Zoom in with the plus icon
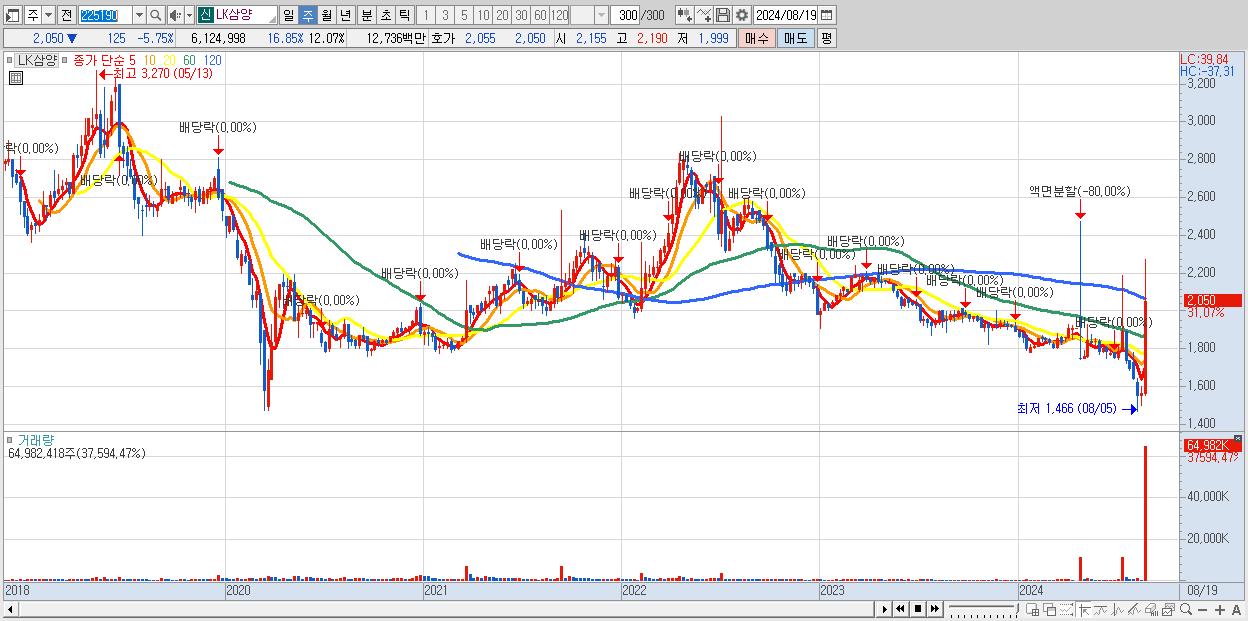 pos(1219,610)
